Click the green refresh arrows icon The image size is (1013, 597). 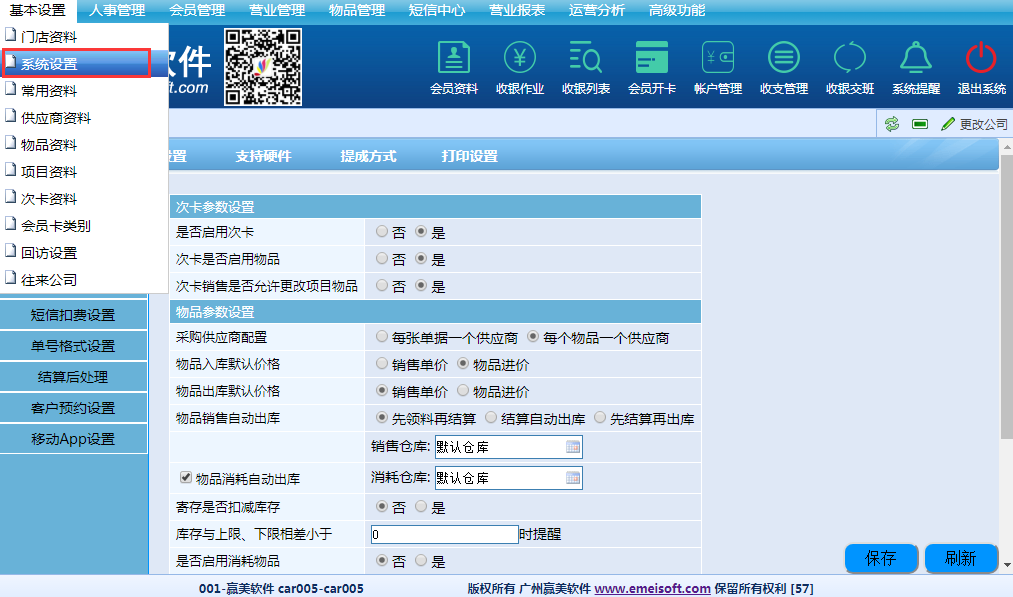891,124
